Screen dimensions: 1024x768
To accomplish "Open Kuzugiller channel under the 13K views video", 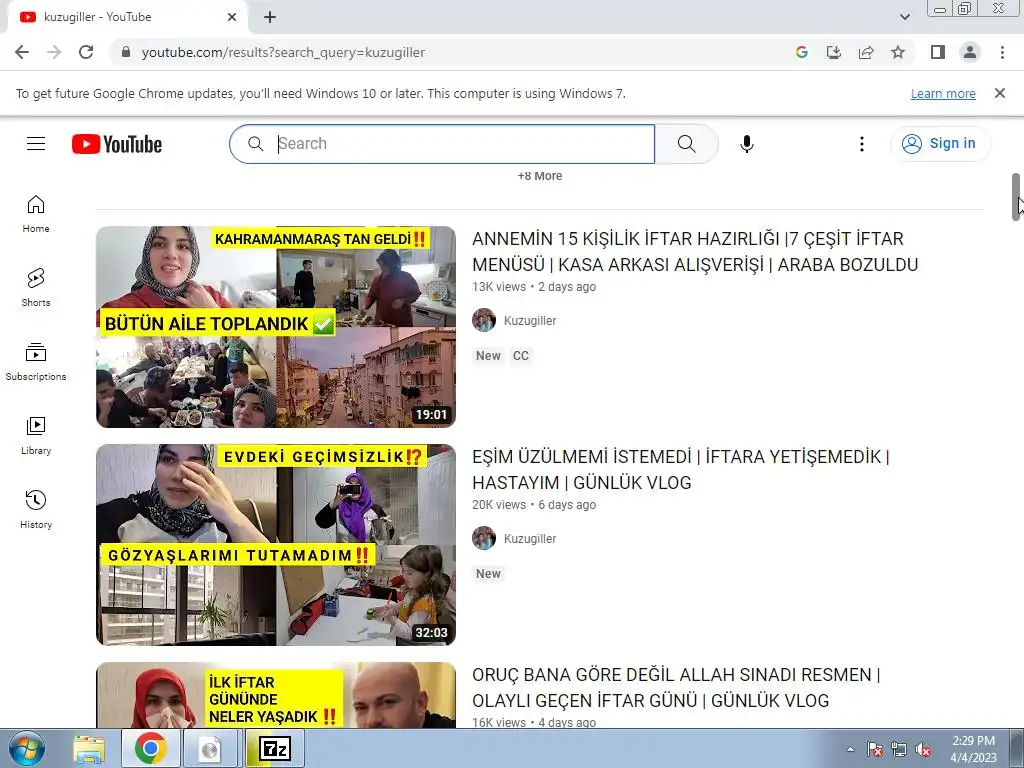I will coord(530,321).
